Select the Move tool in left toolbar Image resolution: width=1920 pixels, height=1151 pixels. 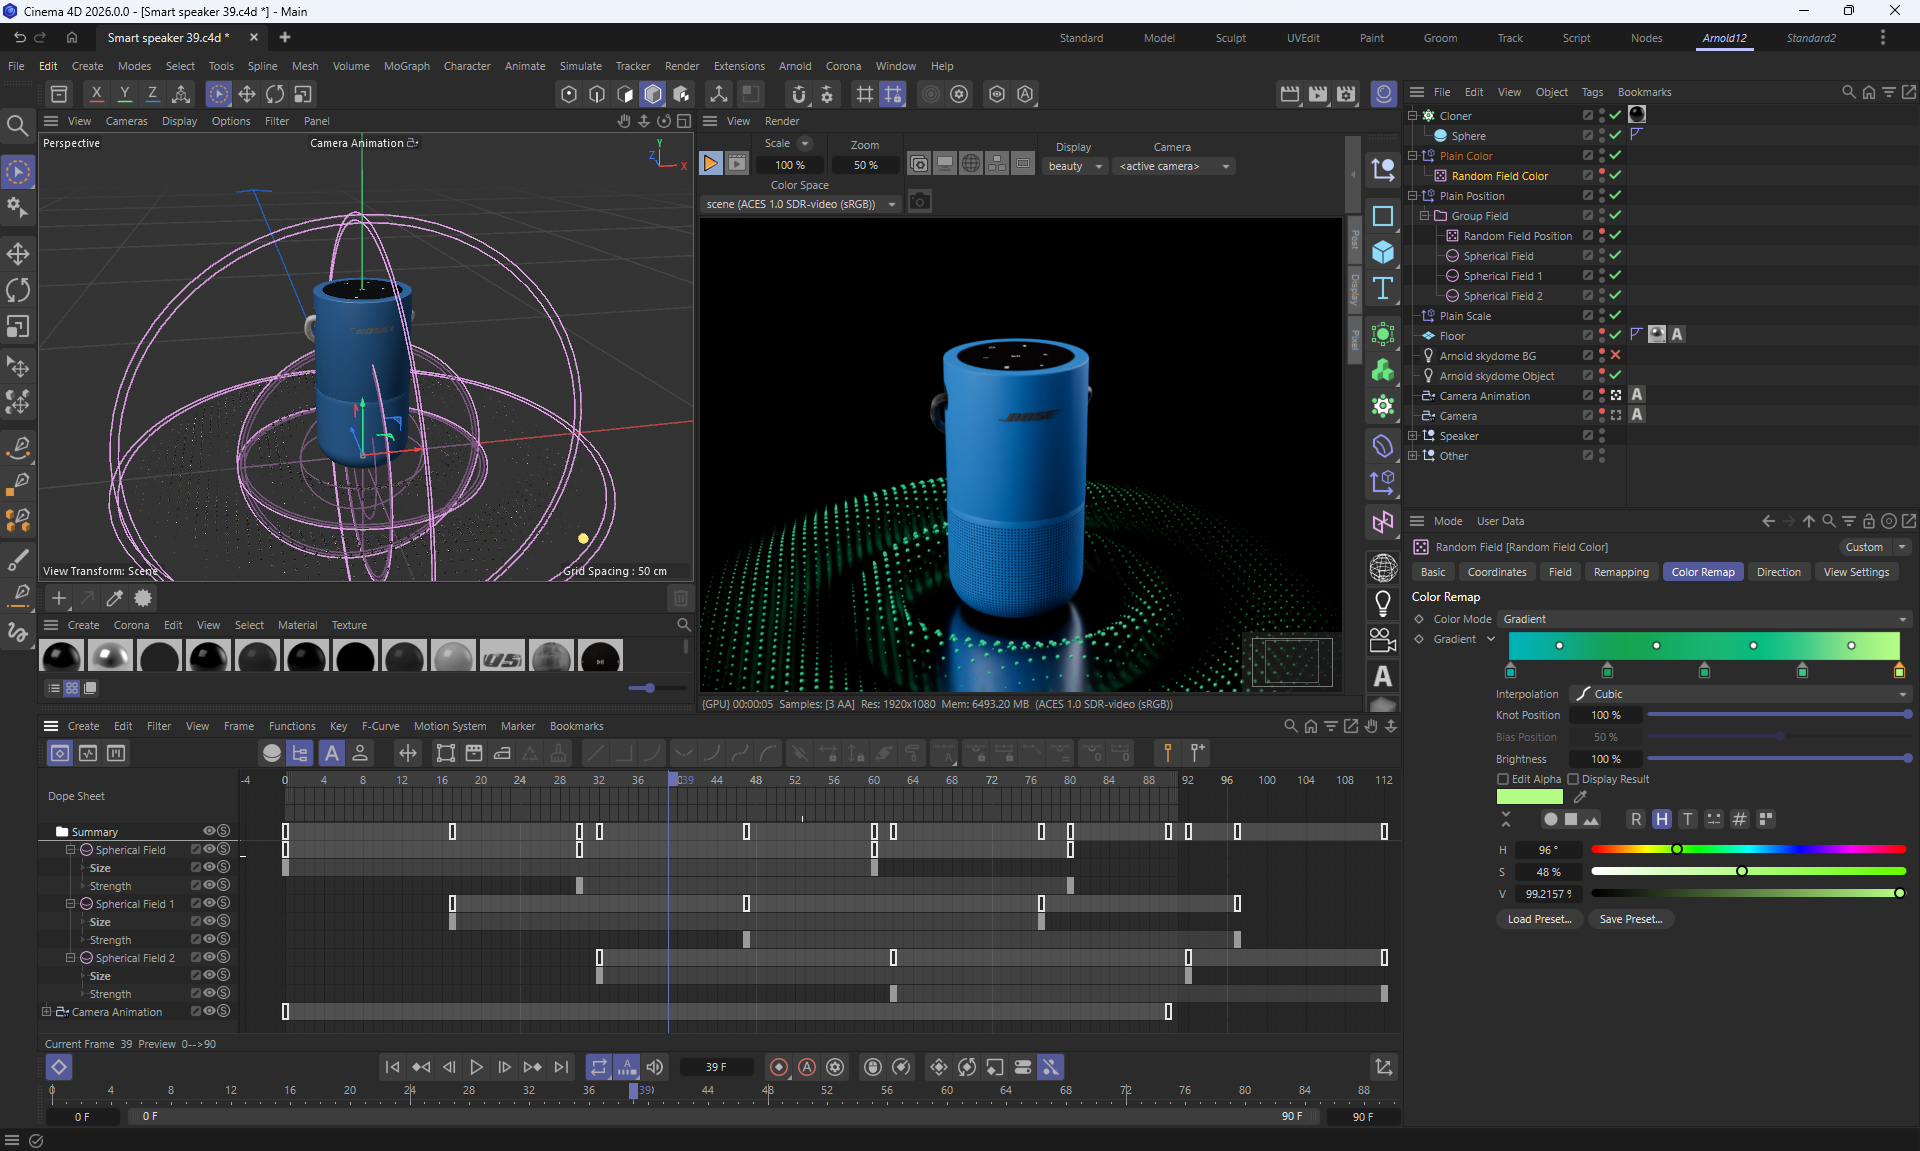[18, 253]
